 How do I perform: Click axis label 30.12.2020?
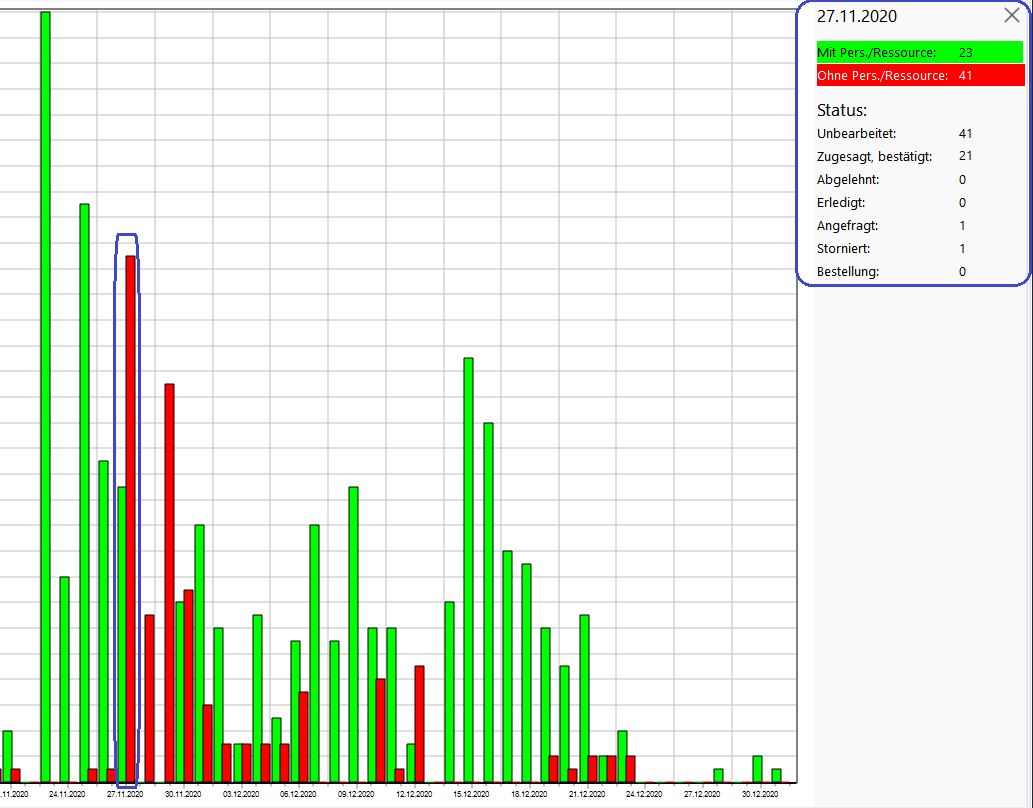tap(760, 794)
